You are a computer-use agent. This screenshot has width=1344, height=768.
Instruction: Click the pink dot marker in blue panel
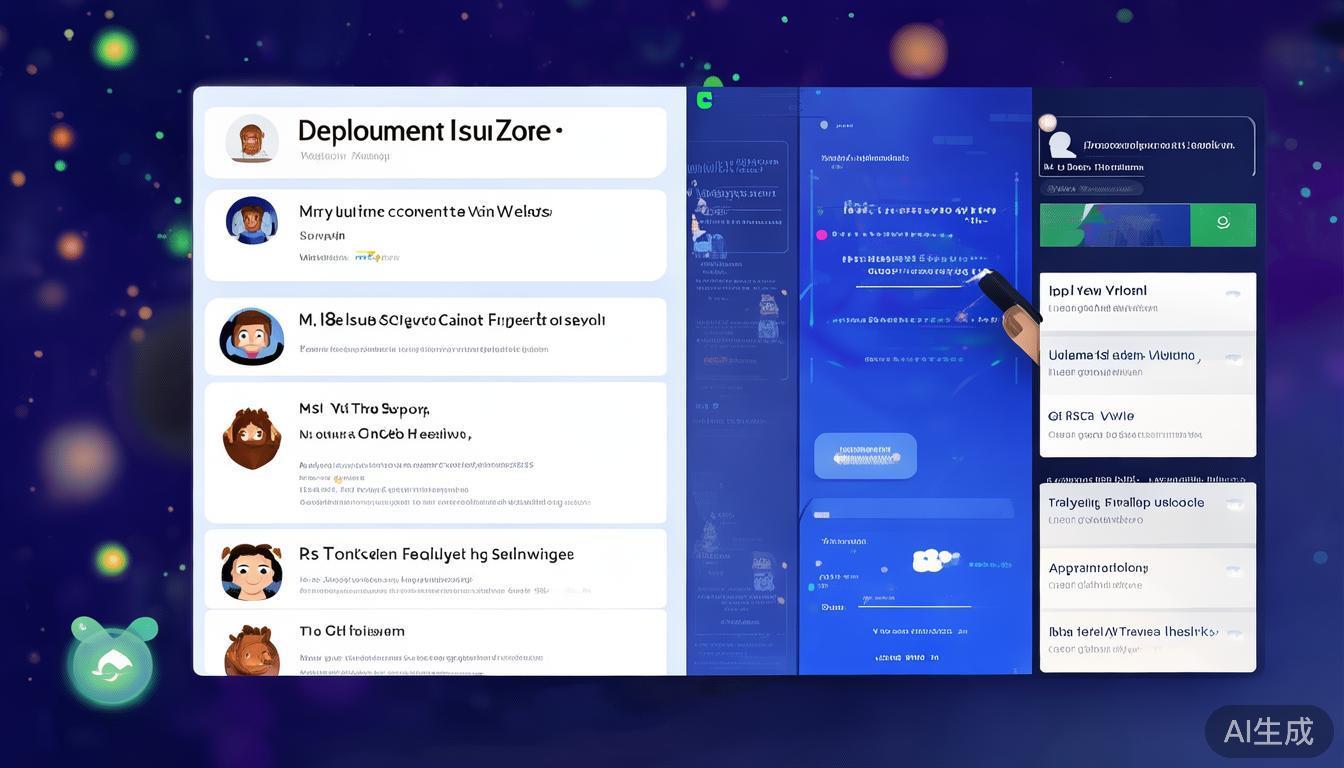click(x=822, y=235)
